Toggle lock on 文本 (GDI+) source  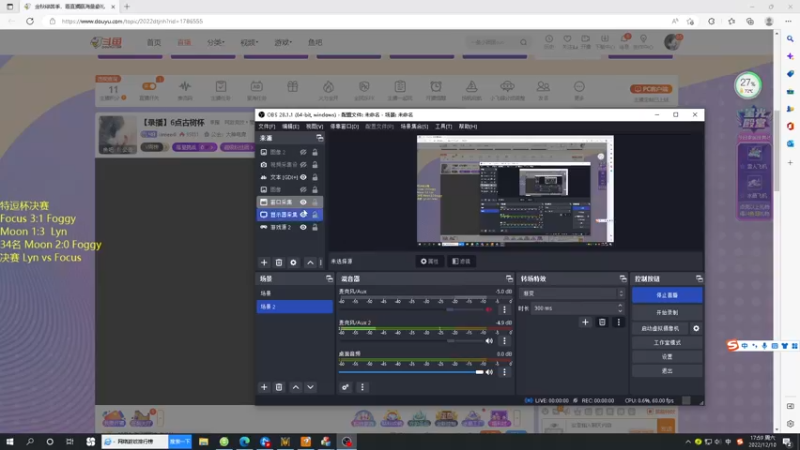tap(315, 177)
